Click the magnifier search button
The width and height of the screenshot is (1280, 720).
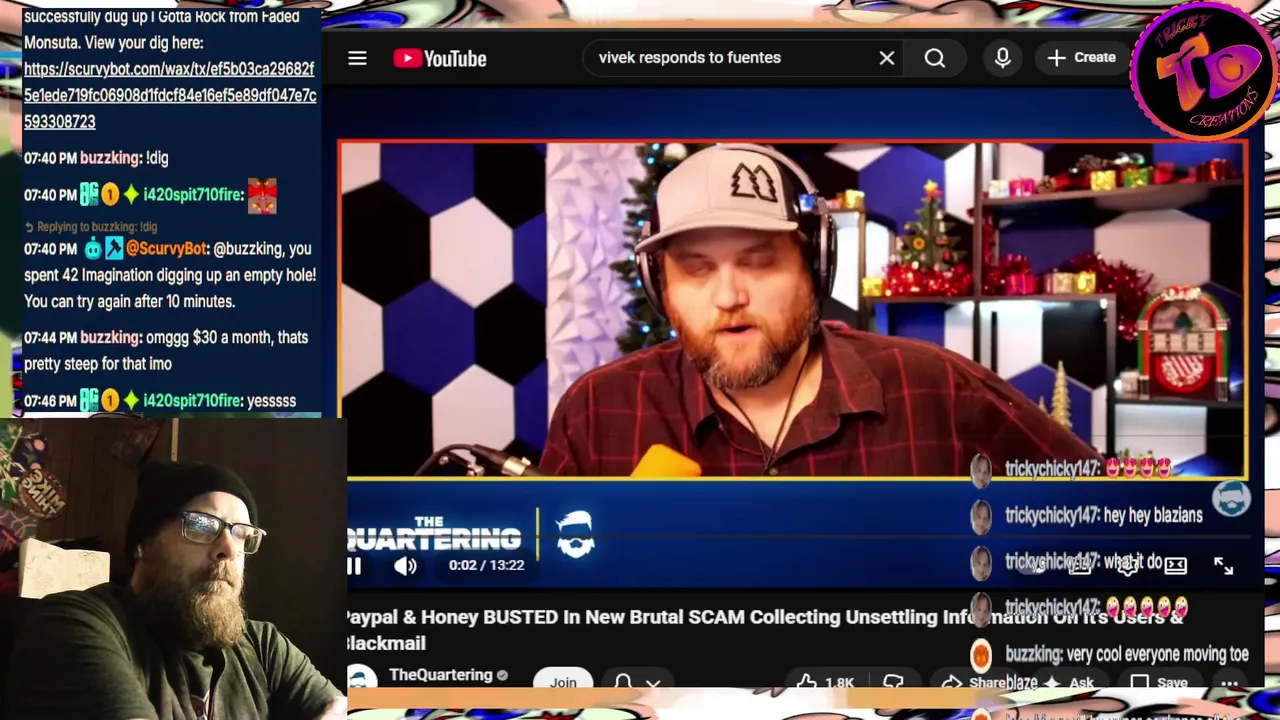pos(935,58)
